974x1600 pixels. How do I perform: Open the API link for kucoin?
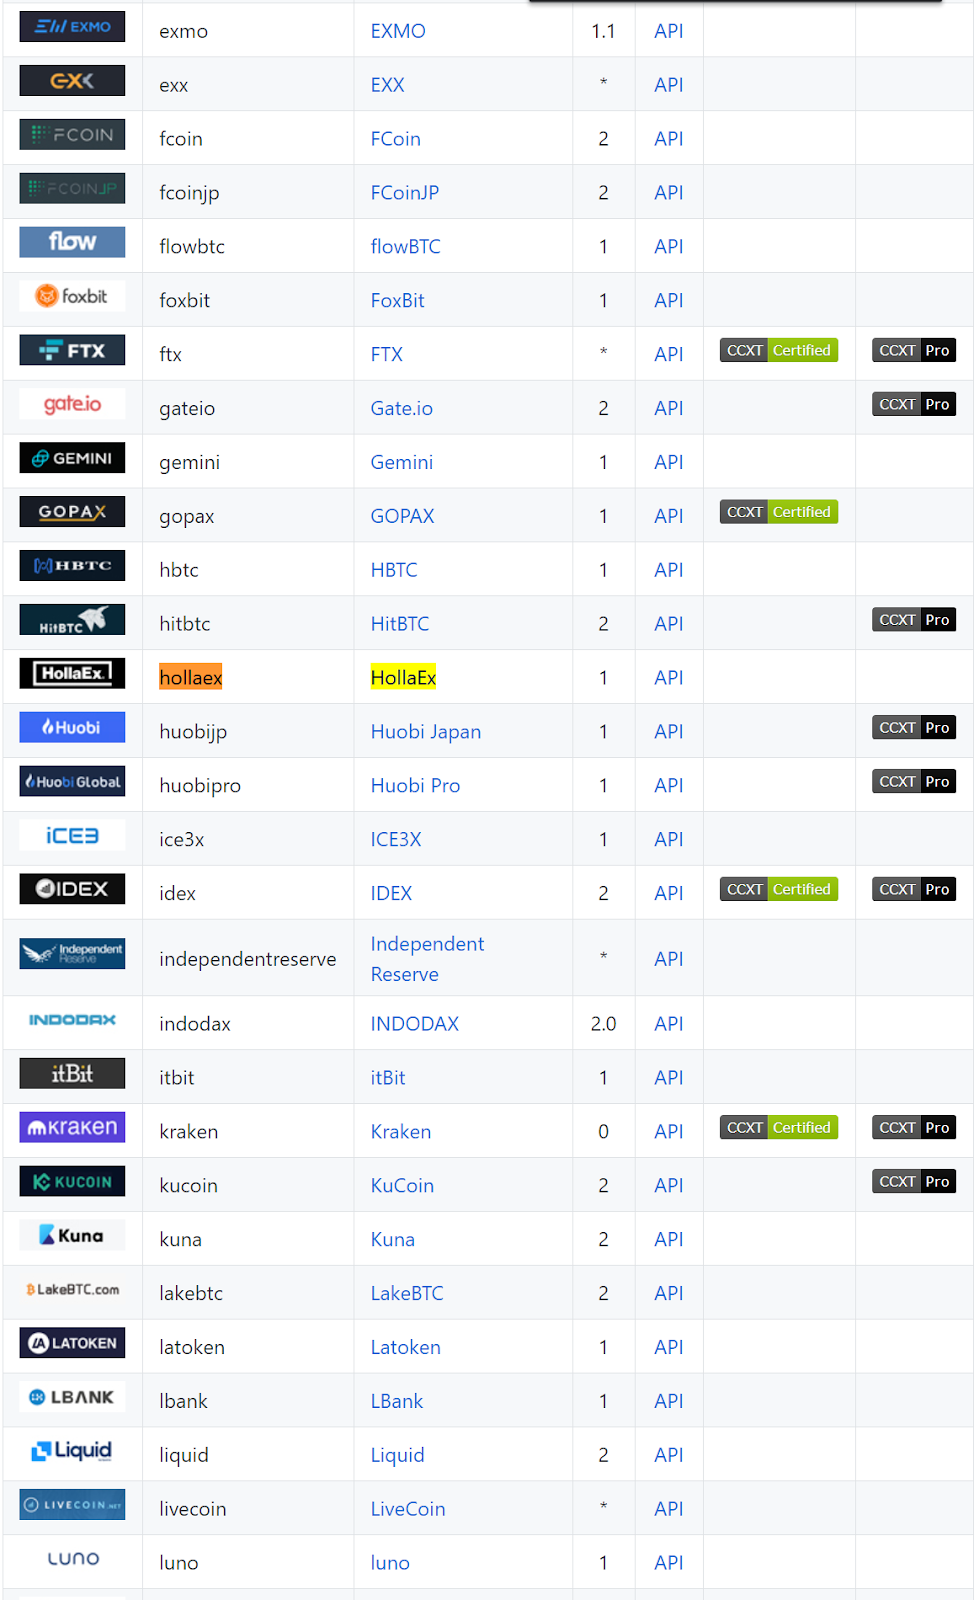pyautogui.click(x=669, y=1186)
